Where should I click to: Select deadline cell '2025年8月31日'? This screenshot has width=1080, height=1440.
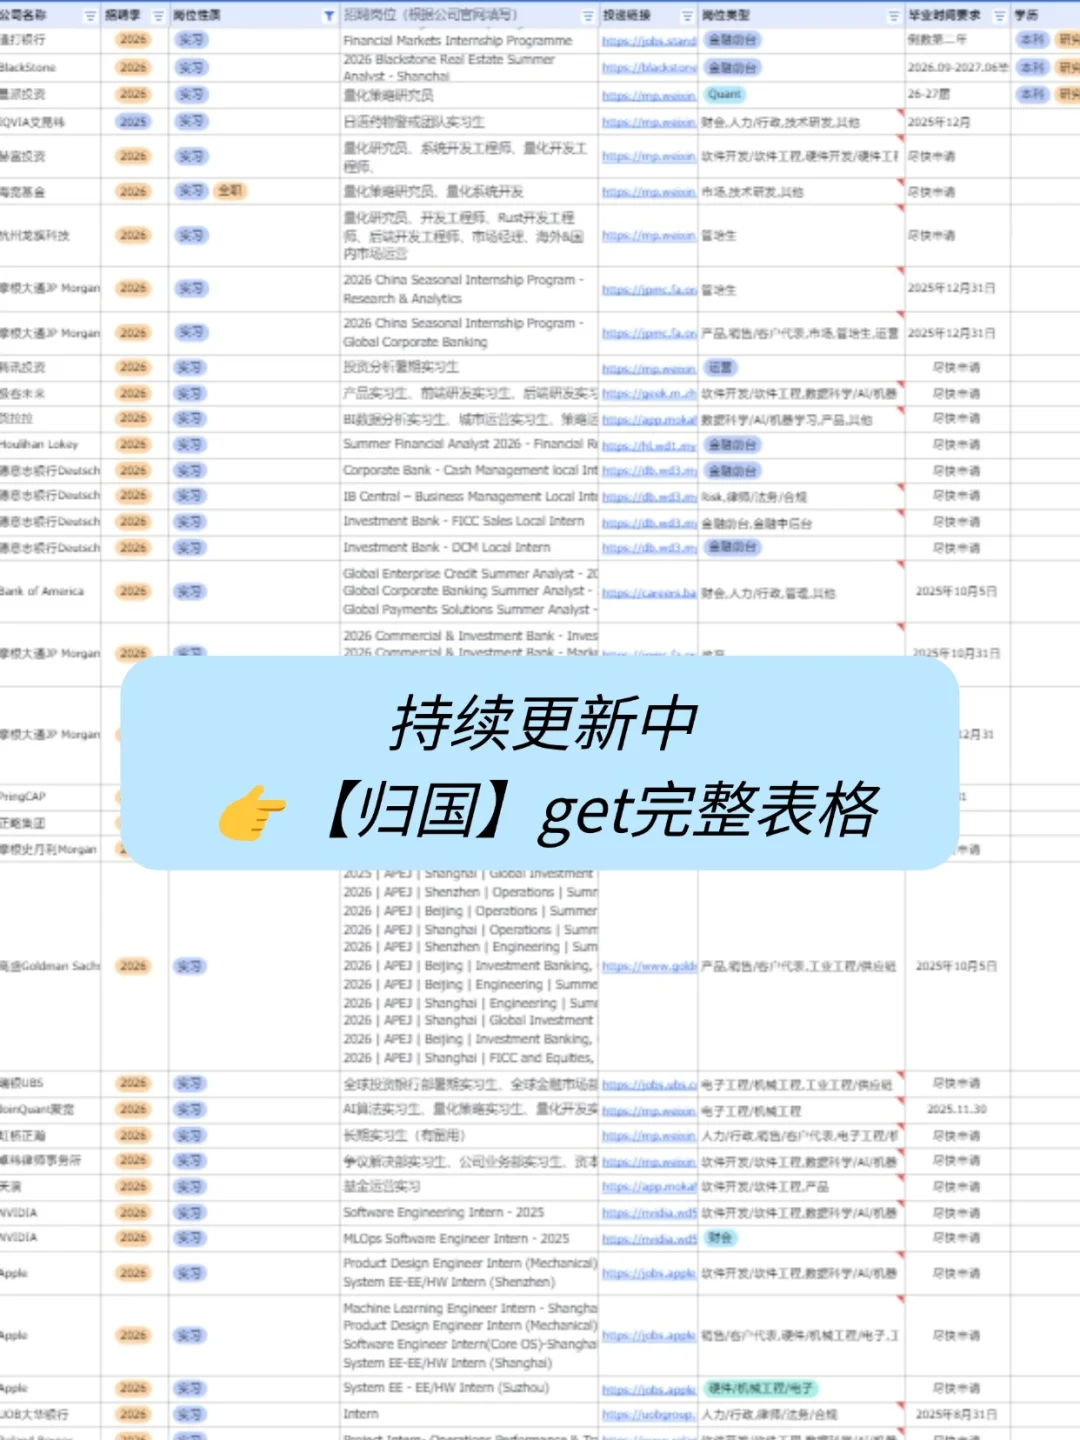956,1414
